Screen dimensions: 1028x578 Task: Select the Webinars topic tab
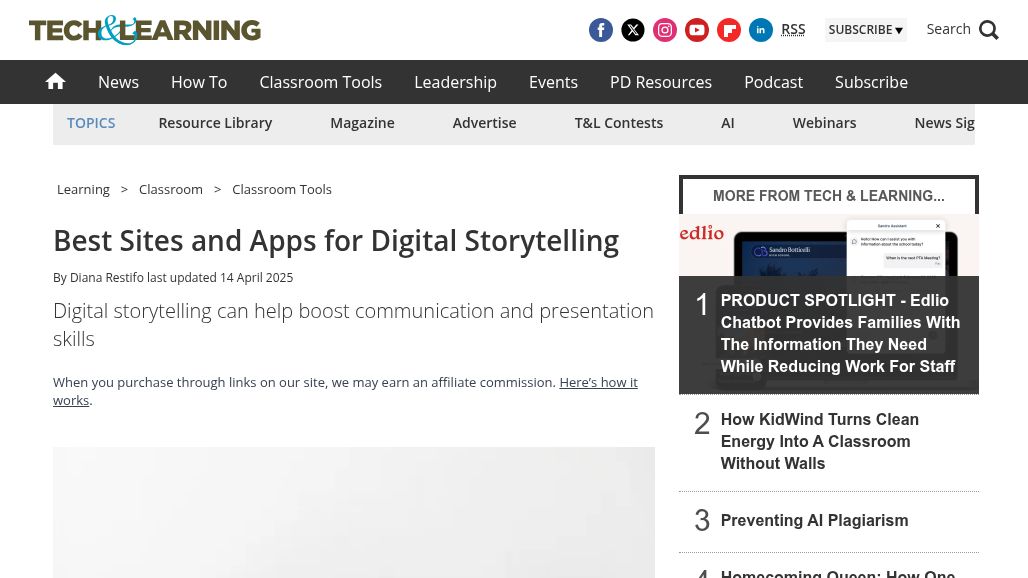point(824,123)
